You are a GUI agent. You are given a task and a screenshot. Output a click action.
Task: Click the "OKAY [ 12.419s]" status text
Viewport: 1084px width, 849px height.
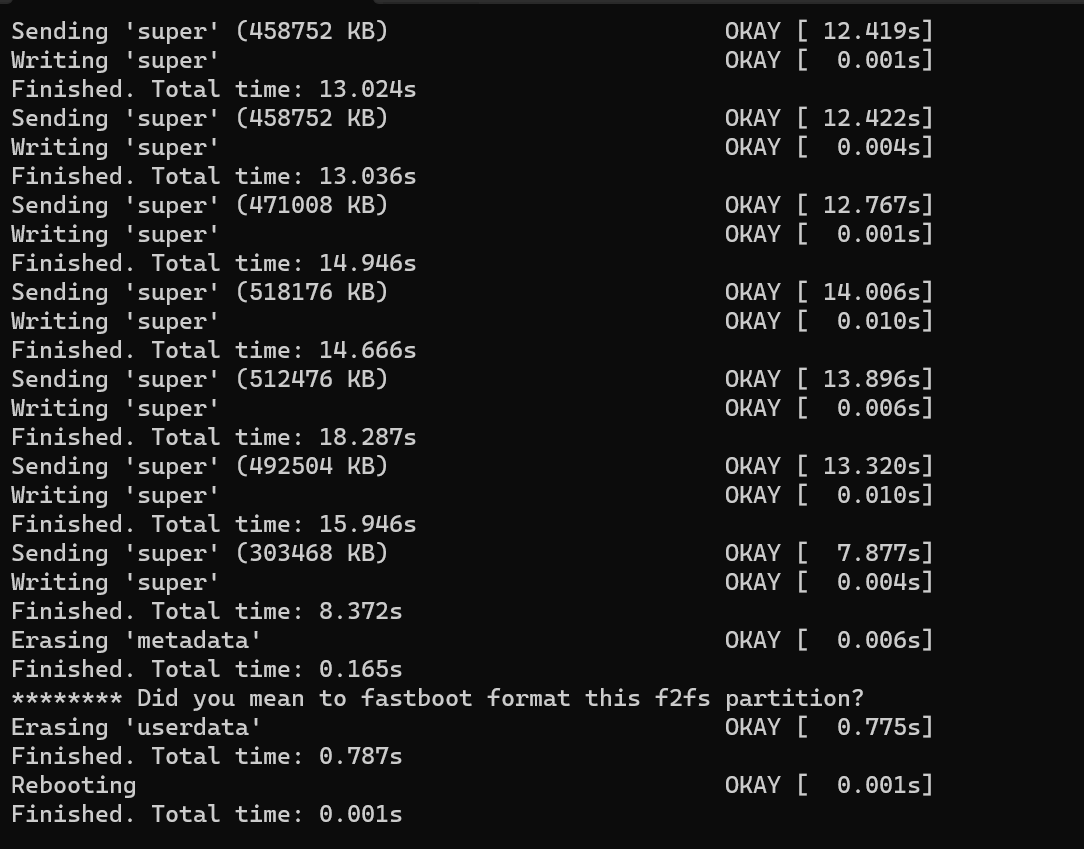point(829,31)
